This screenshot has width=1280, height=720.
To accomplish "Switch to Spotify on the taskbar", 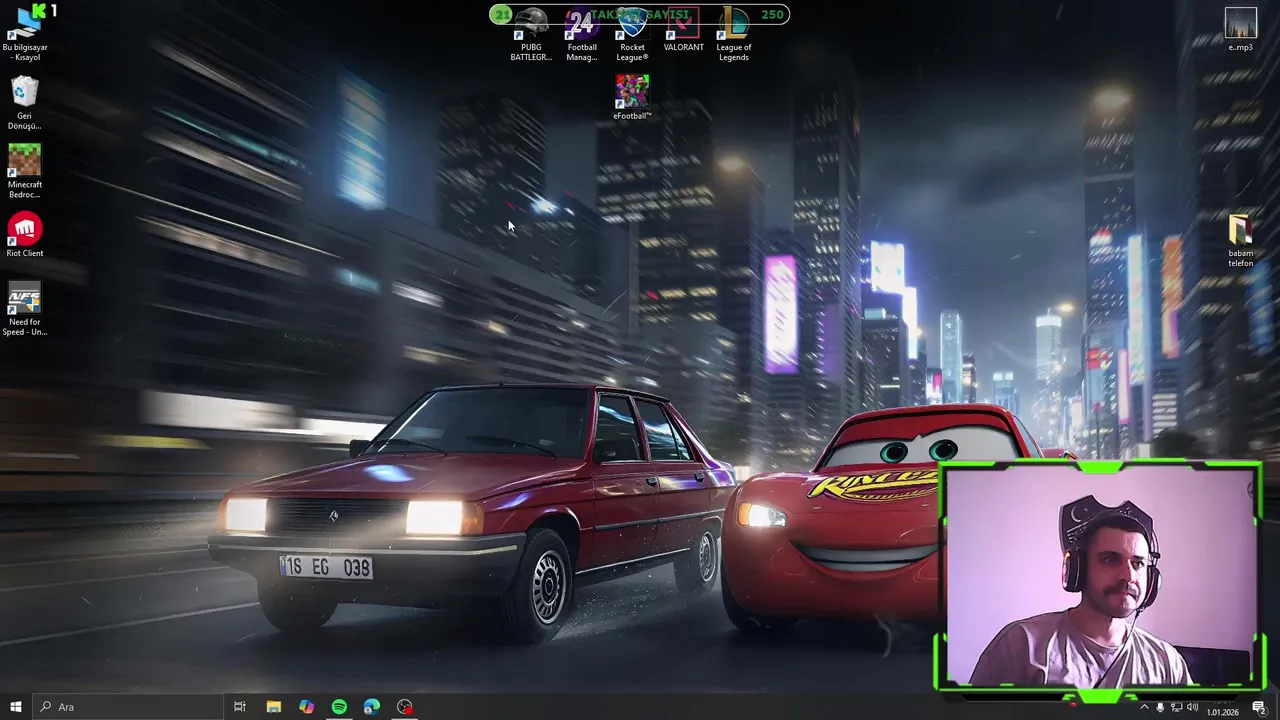I will (339, 707).
